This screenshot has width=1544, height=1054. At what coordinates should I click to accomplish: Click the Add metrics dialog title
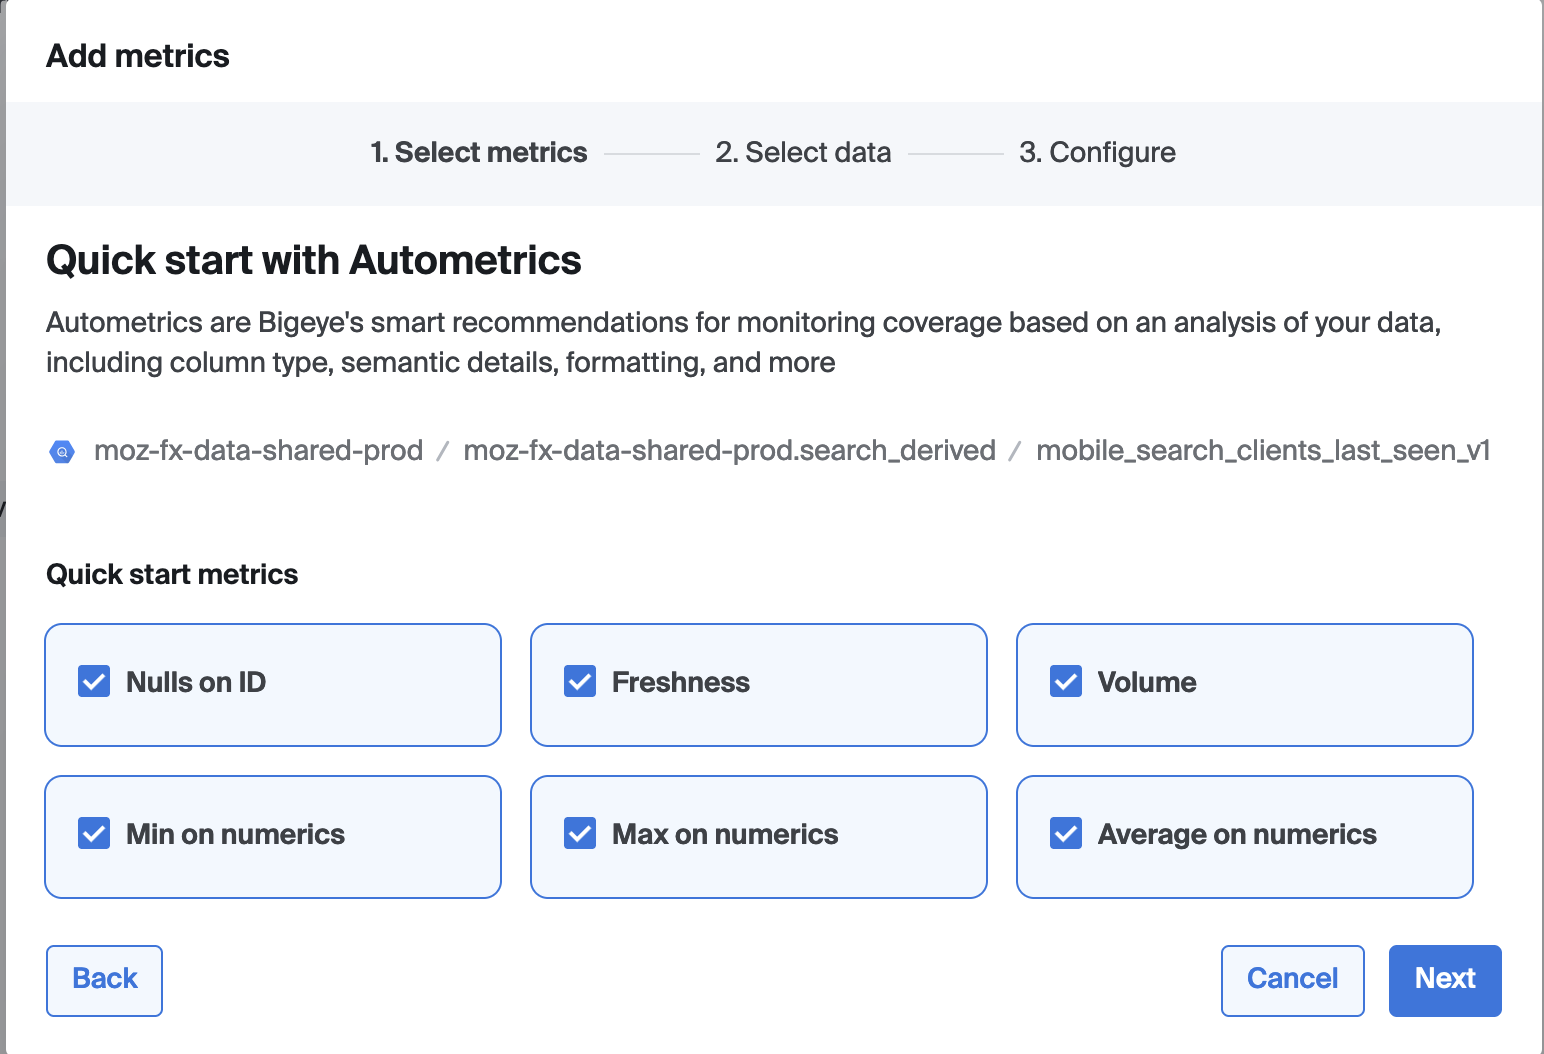[138, 56]
